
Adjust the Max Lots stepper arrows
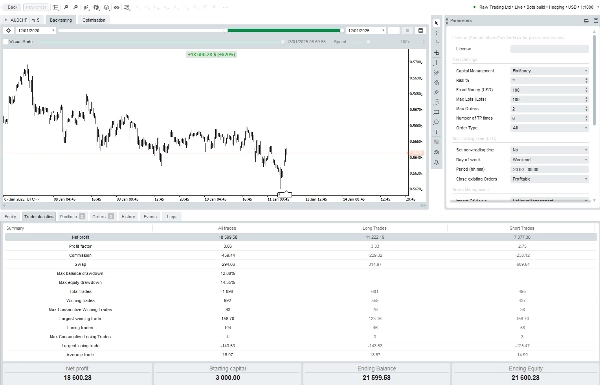[x=586, y=100]
